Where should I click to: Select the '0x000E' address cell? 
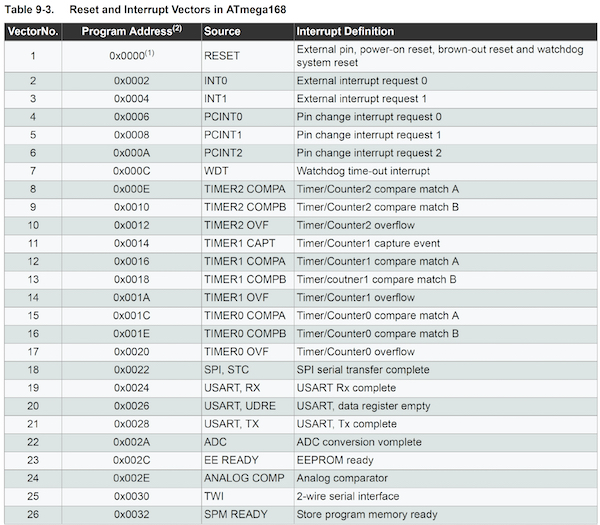132,189
